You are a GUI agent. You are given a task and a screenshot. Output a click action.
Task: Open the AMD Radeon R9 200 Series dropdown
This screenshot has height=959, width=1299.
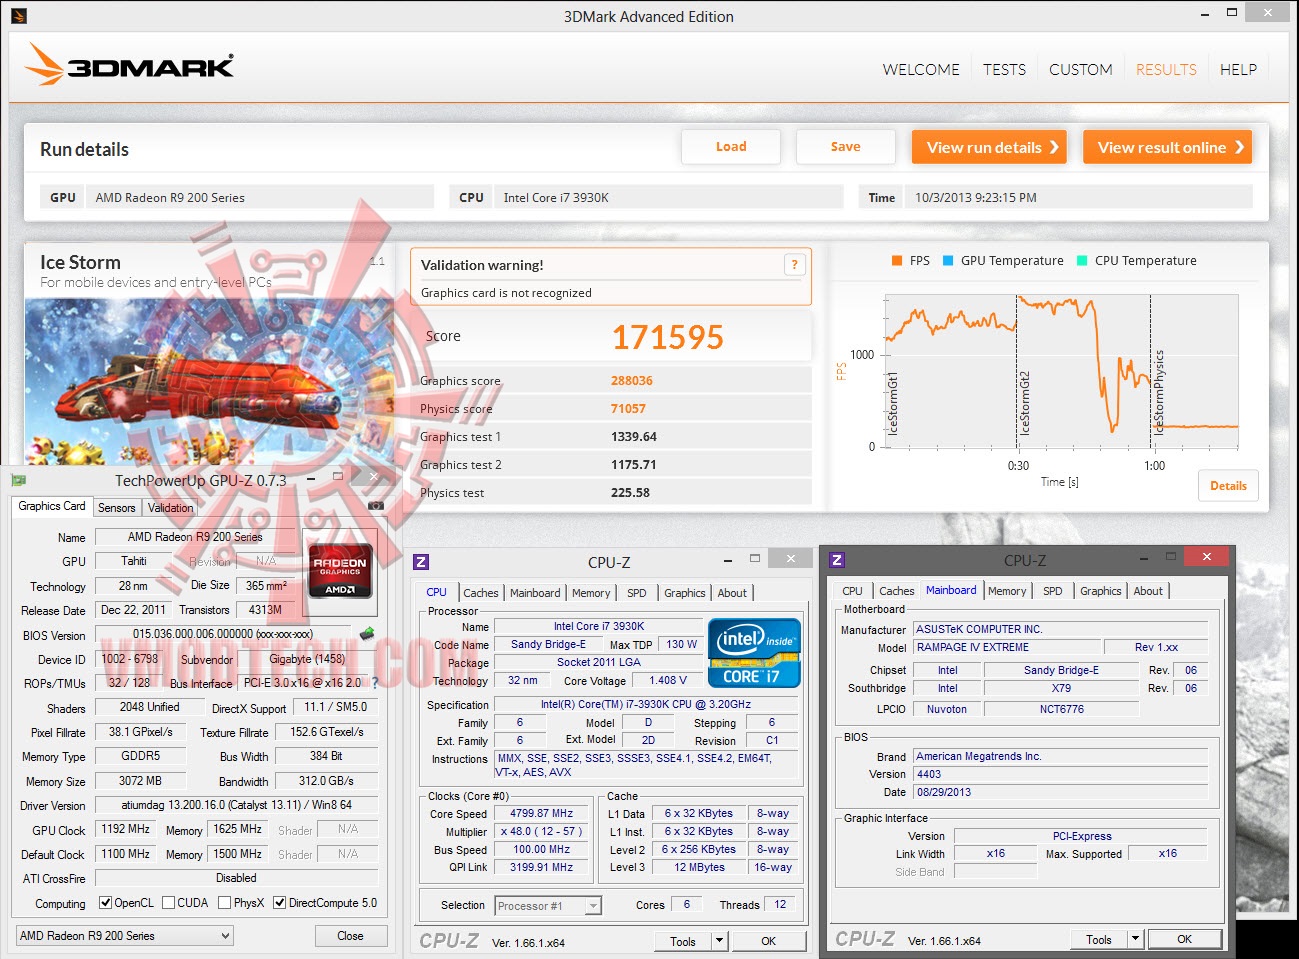125,936
